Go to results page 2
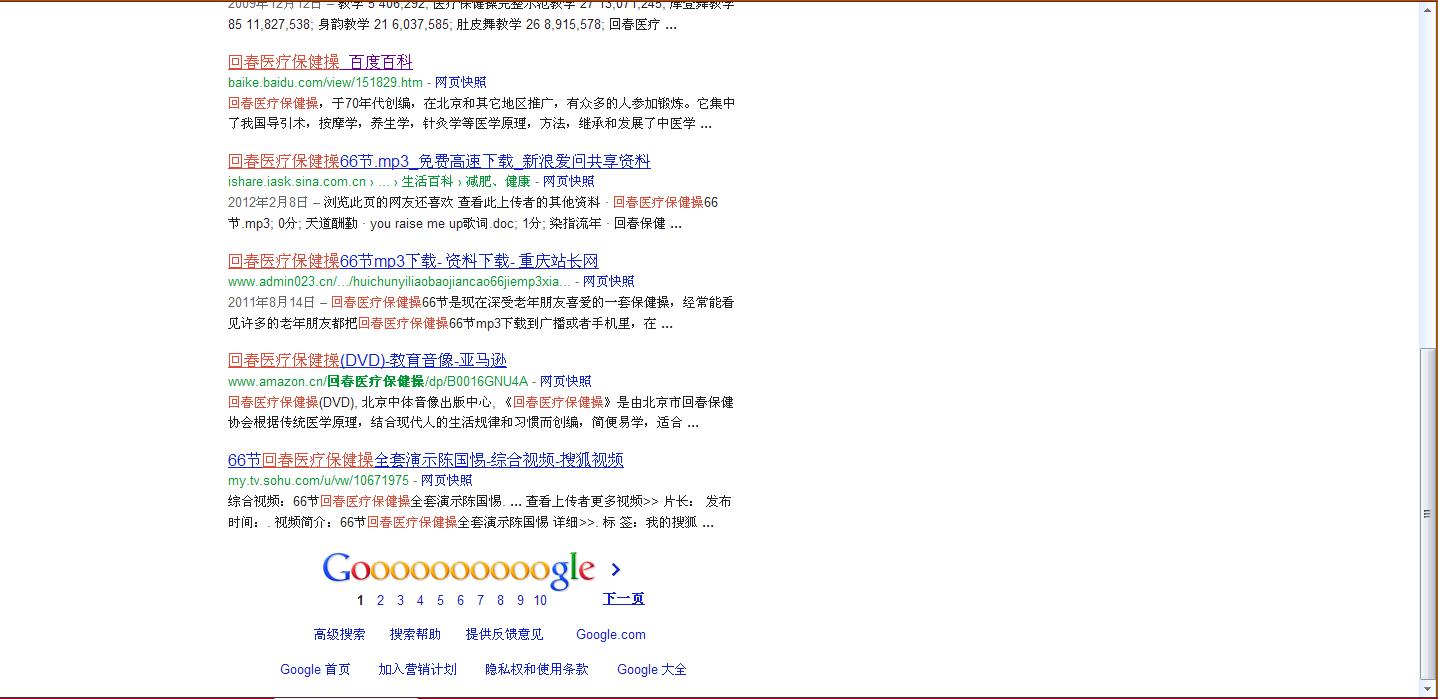1438x699 pixels. pyautogui.click(x=380, y=600)
